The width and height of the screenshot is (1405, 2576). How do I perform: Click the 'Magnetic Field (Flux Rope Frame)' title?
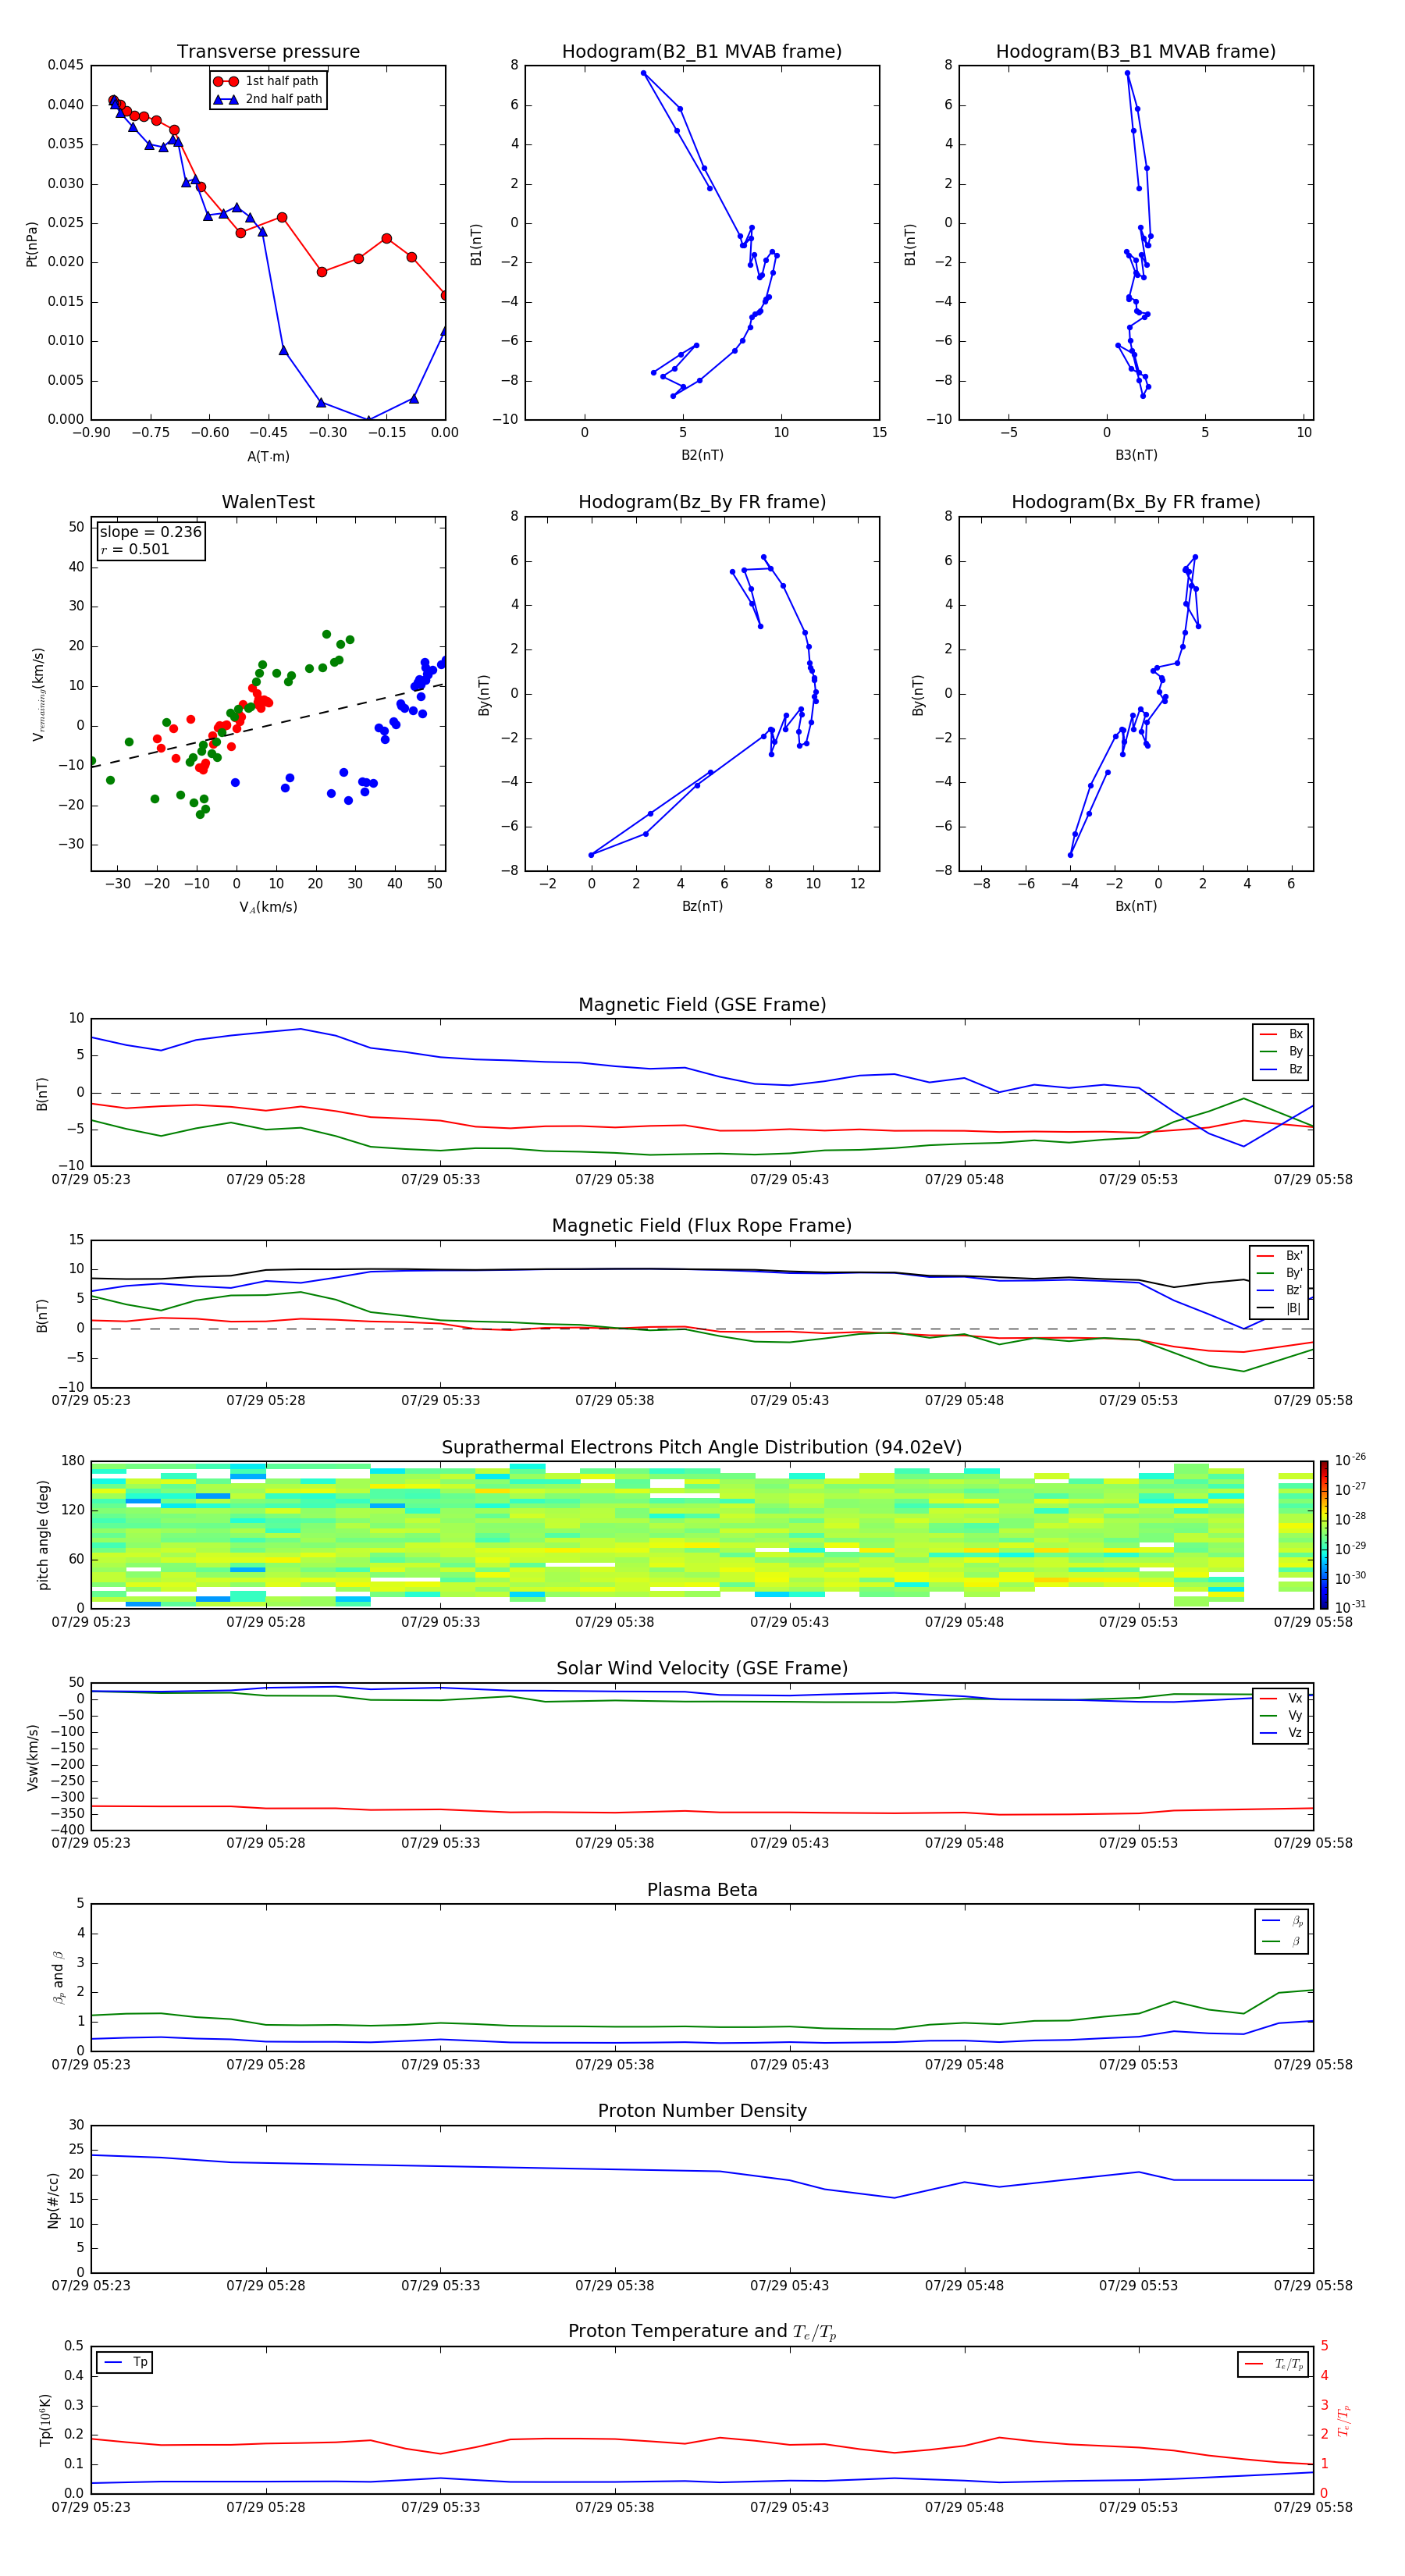702,1226
